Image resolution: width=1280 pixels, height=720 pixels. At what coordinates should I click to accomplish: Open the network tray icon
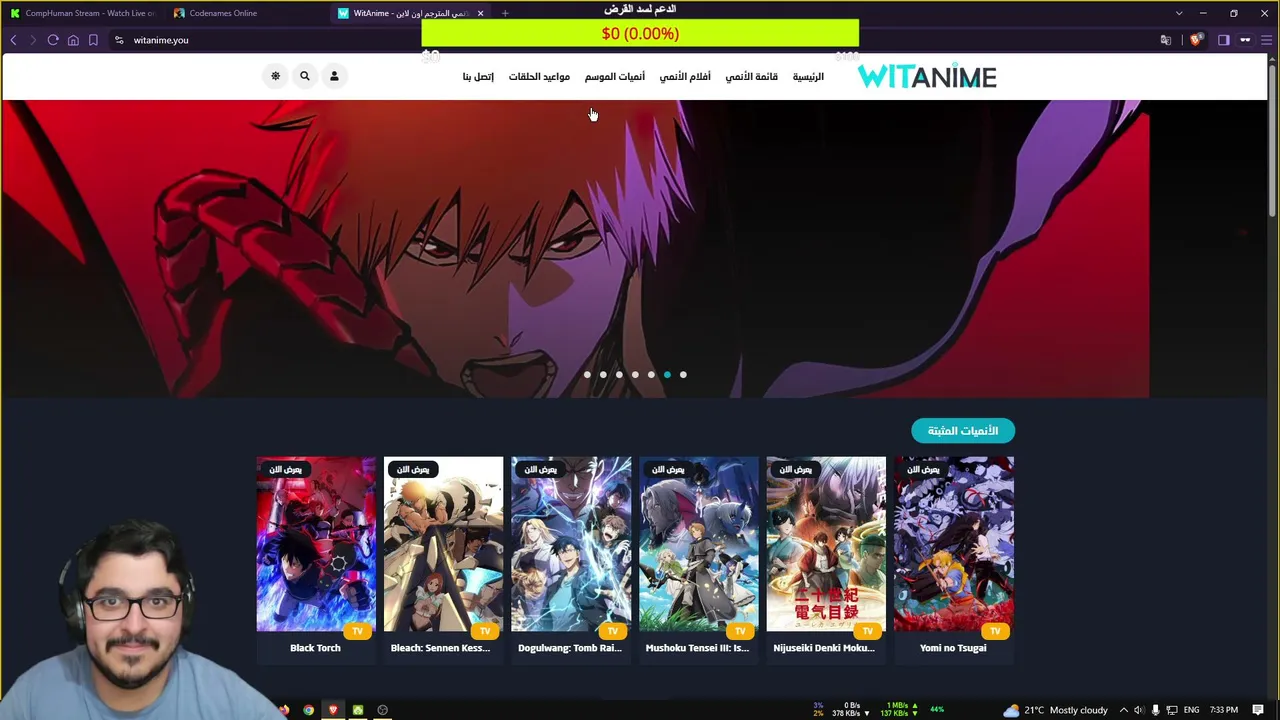1172,710
